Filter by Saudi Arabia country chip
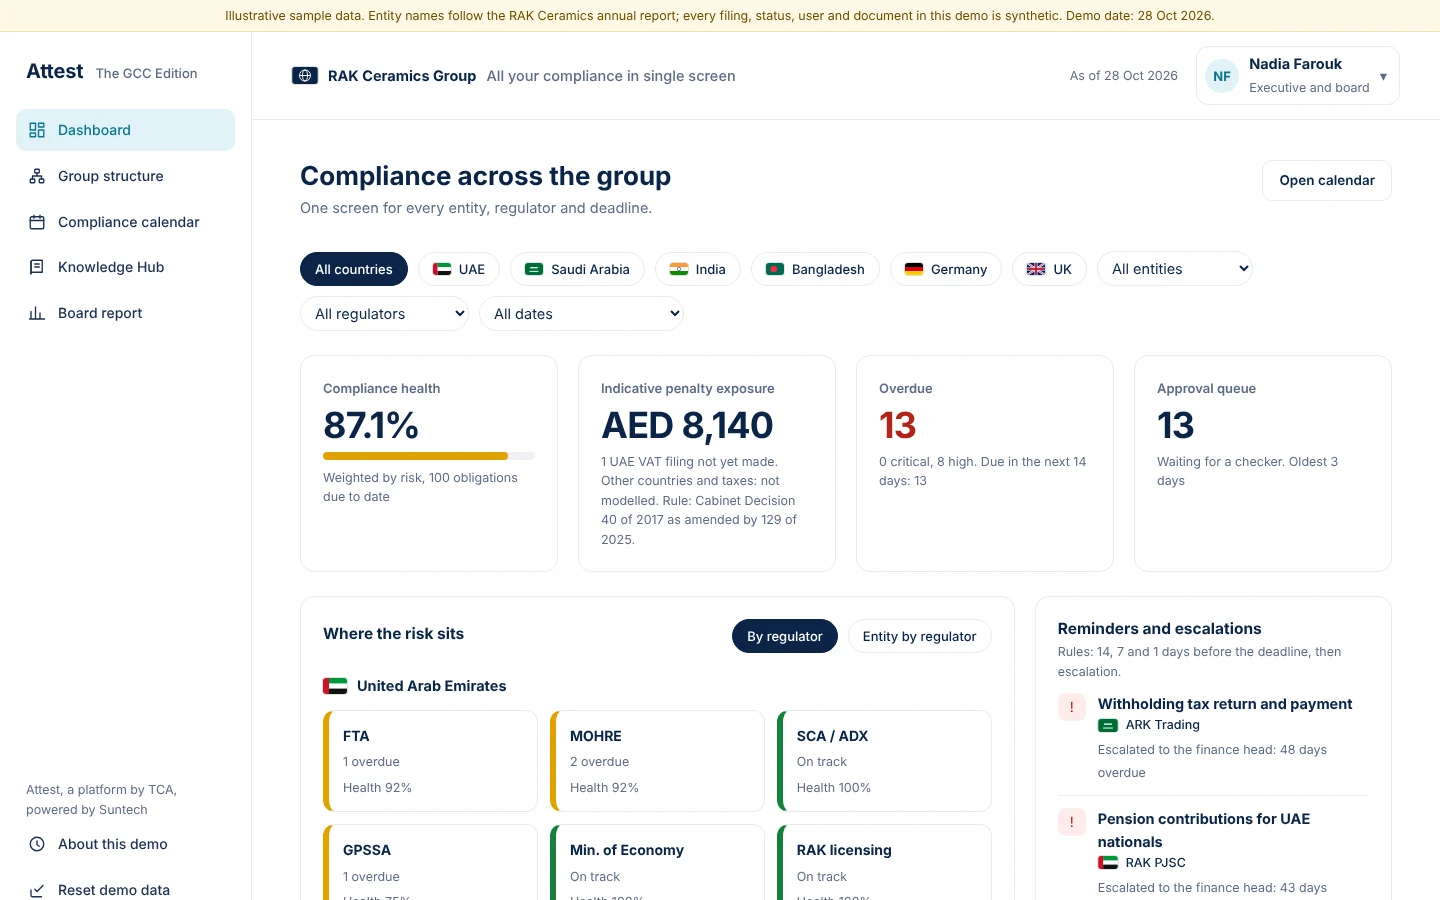 [x=577, y=269]
